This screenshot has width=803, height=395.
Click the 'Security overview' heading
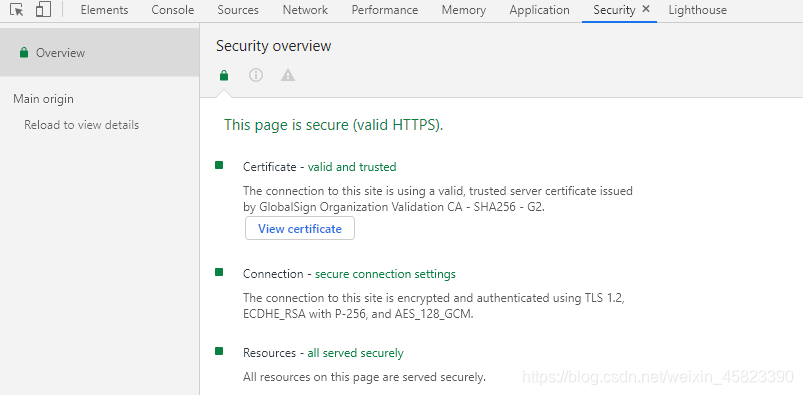(273, 46)
